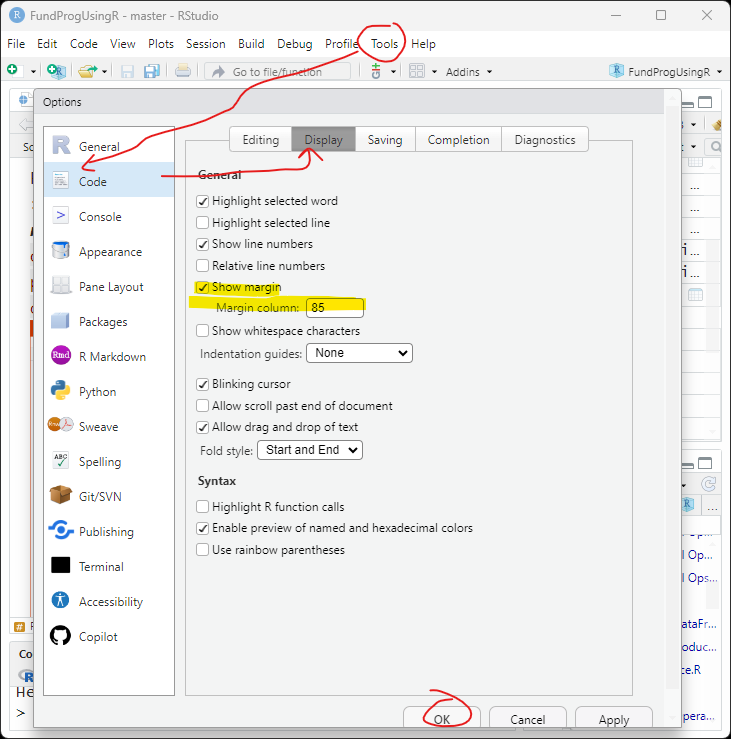This screenshot has width=731, height=739.
Task: Click the Save document toolbar icon
Action: point(127,71)
